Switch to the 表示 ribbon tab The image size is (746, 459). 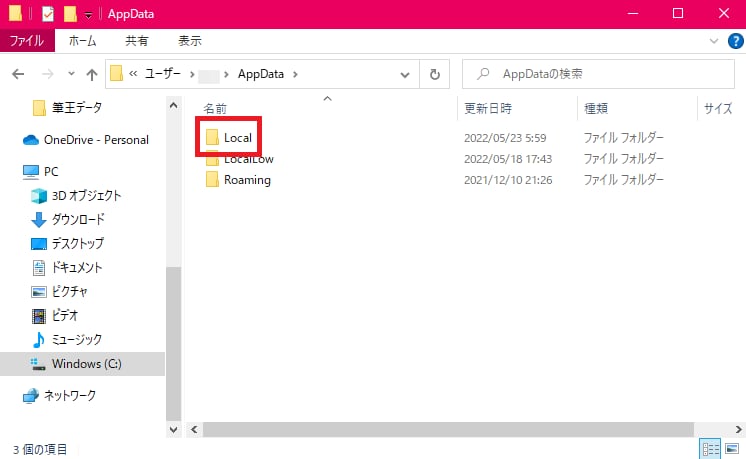point(190,41)
